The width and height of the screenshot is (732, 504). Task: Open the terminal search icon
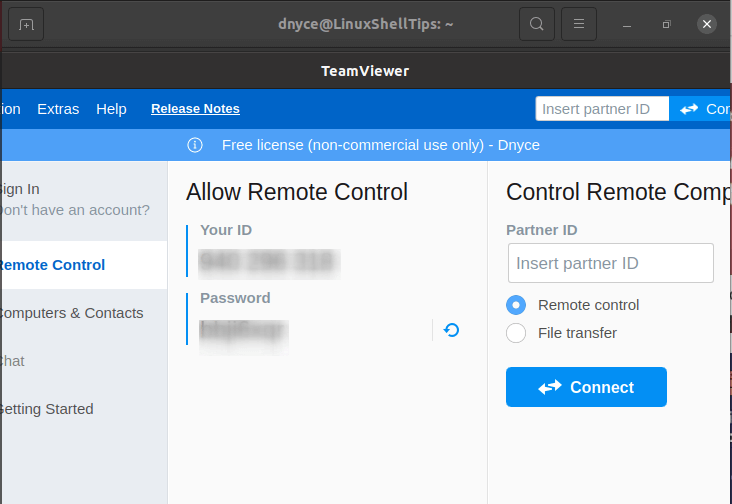[537, 24]
